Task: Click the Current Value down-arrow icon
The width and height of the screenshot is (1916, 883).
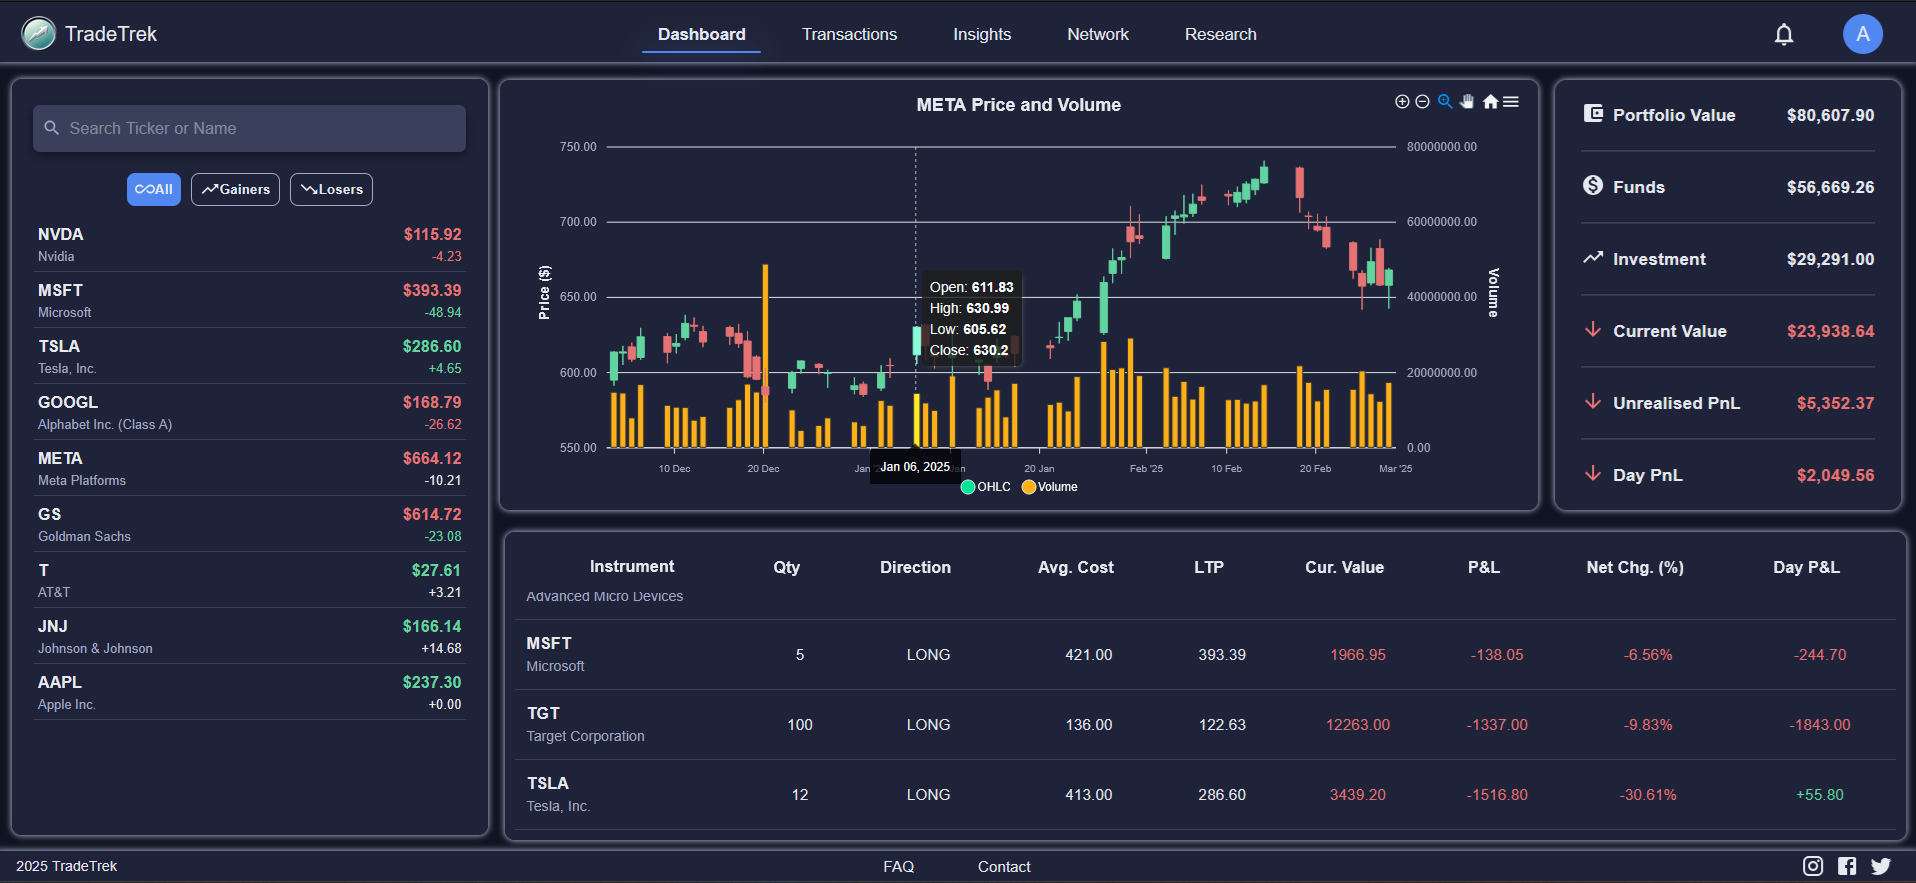Action: click(1593, 330)
